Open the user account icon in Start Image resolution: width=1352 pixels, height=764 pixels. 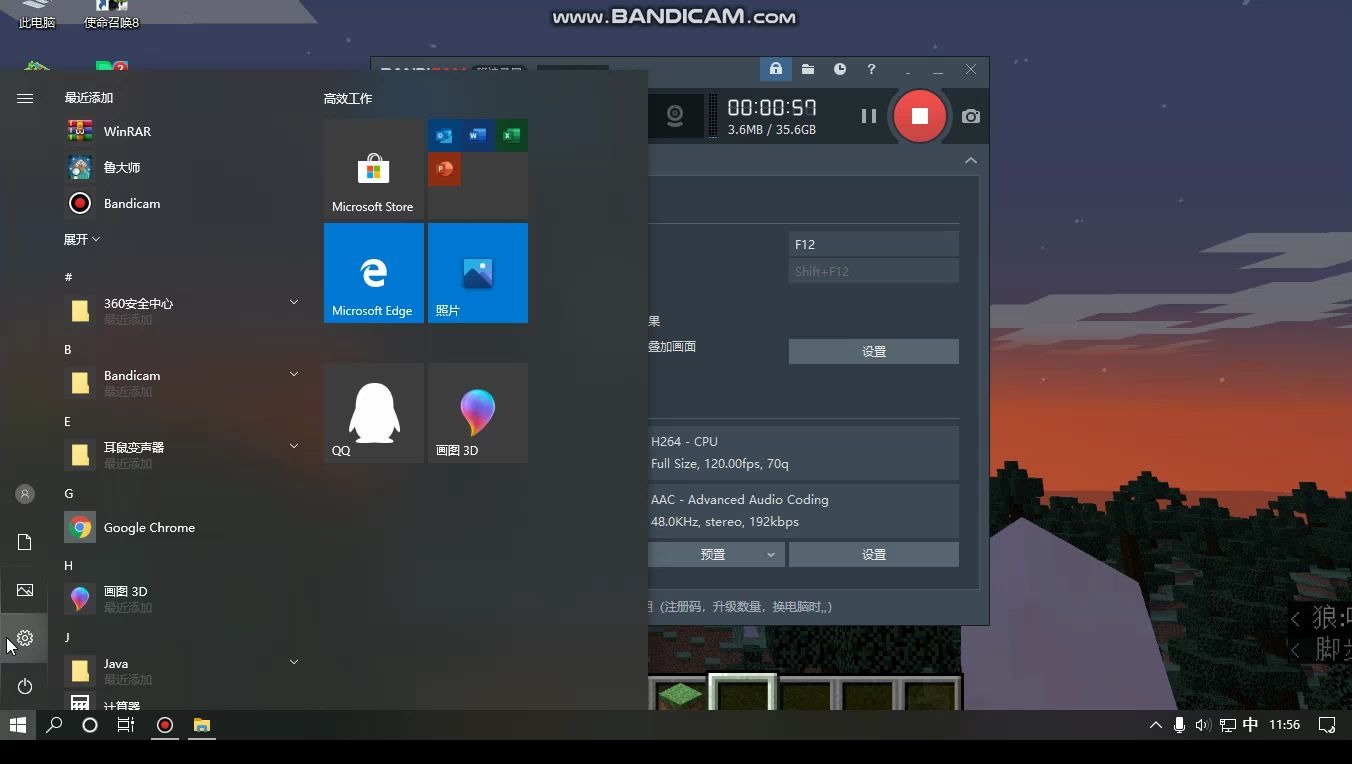tap(25, 494)
